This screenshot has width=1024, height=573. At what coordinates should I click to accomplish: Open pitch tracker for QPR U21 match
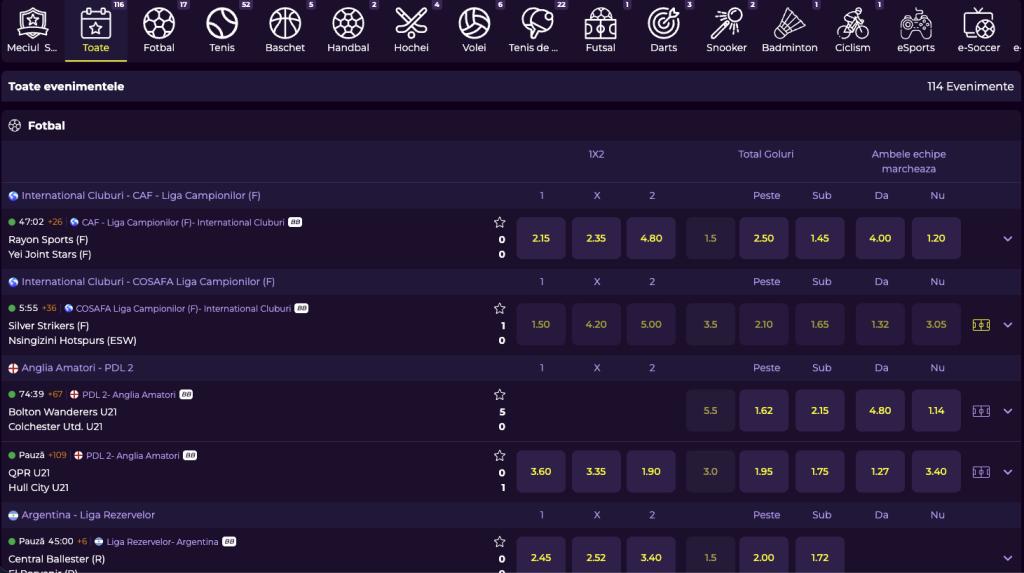coord(981,472)
